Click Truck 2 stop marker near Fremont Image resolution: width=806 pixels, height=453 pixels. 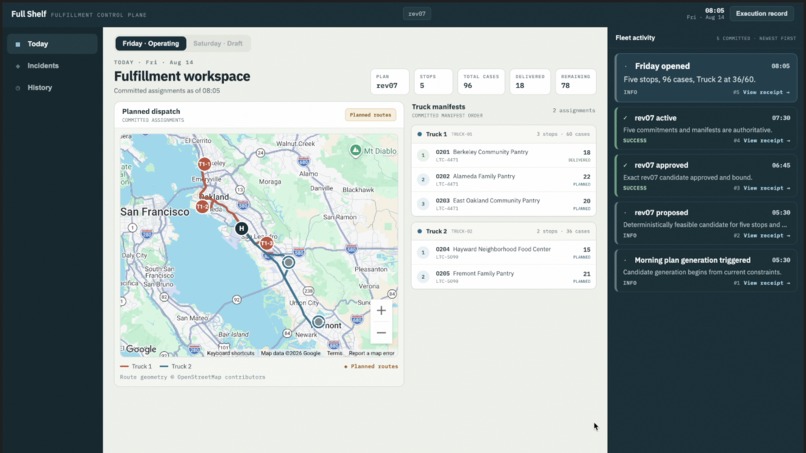318,322
